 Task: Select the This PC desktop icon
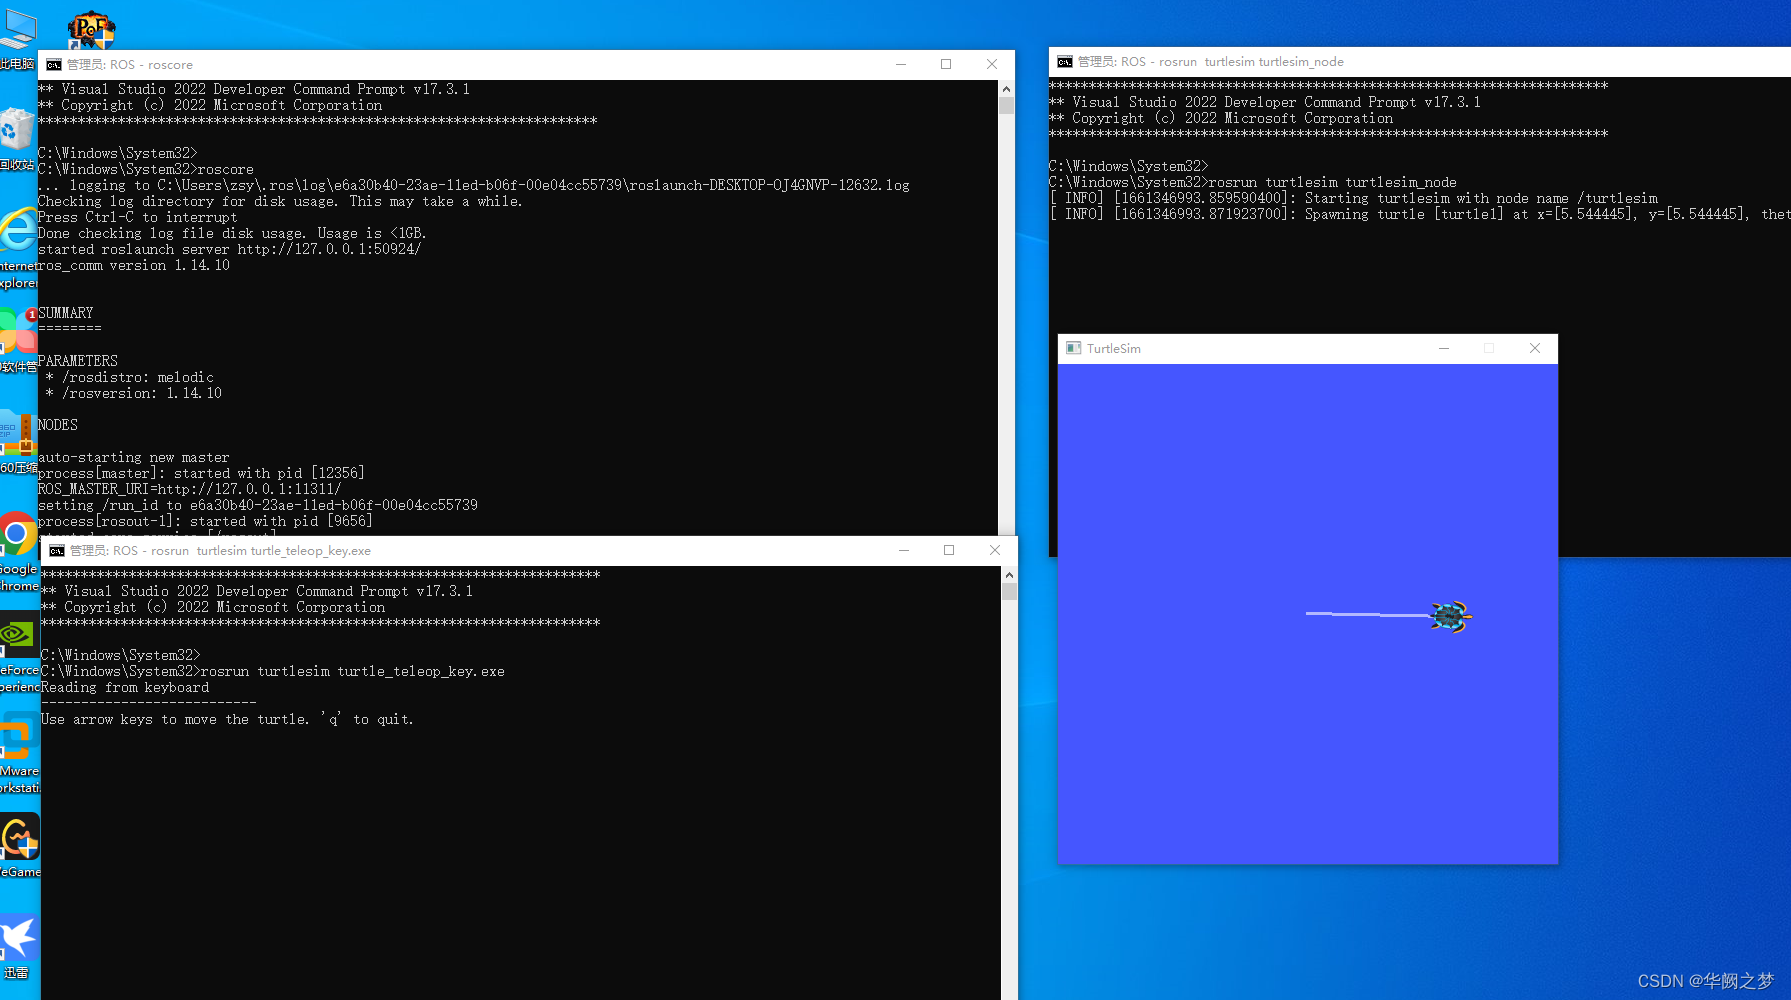[x=17, y=40]
